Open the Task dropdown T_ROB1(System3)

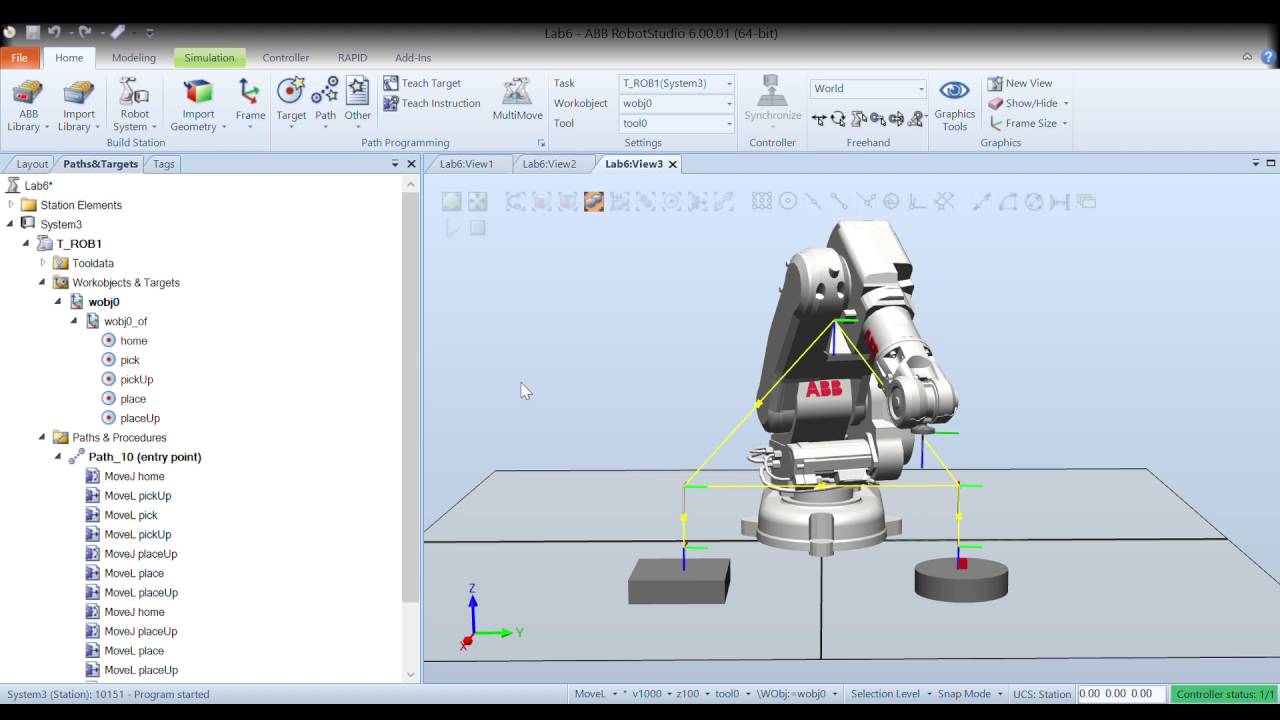(x=677, y=84)
